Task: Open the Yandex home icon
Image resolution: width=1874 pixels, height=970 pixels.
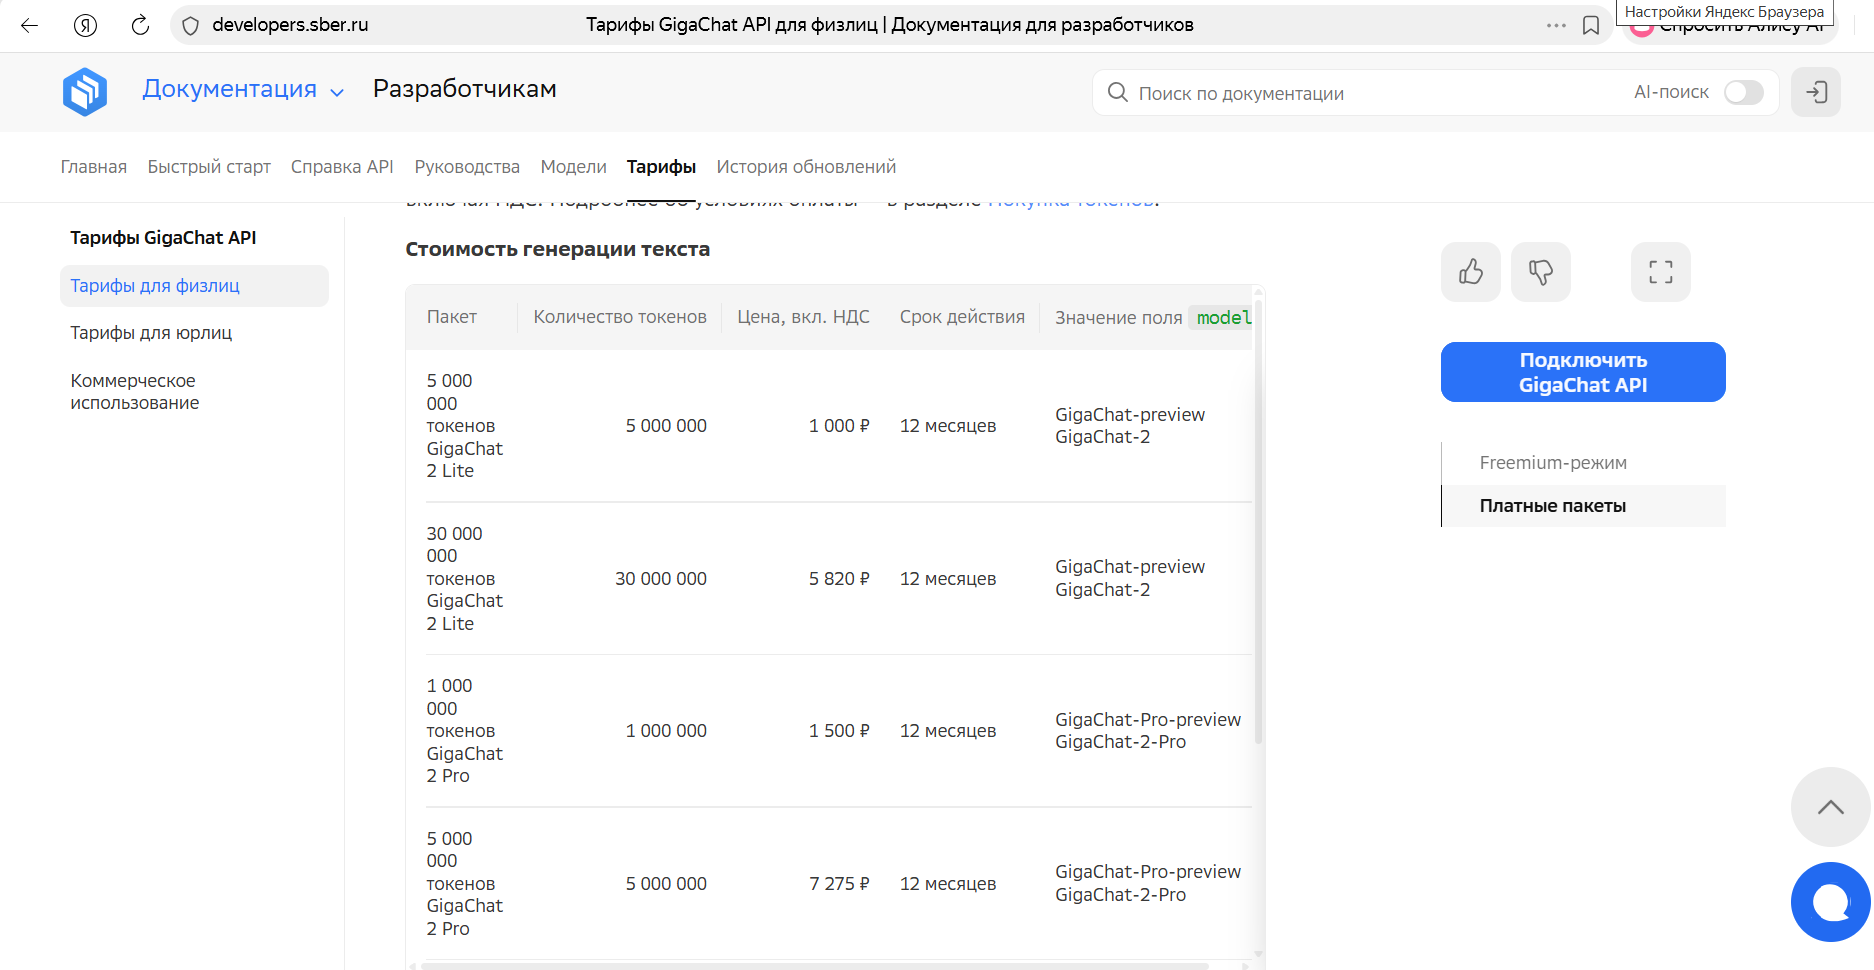Action: pos(85,25)
